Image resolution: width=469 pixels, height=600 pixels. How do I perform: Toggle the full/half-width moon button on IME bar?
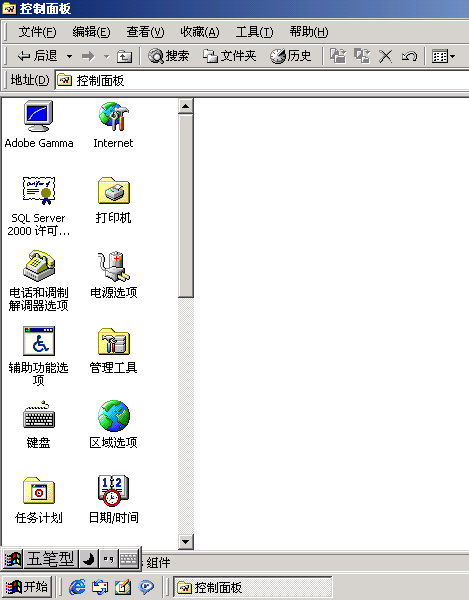tap(89, 559)
